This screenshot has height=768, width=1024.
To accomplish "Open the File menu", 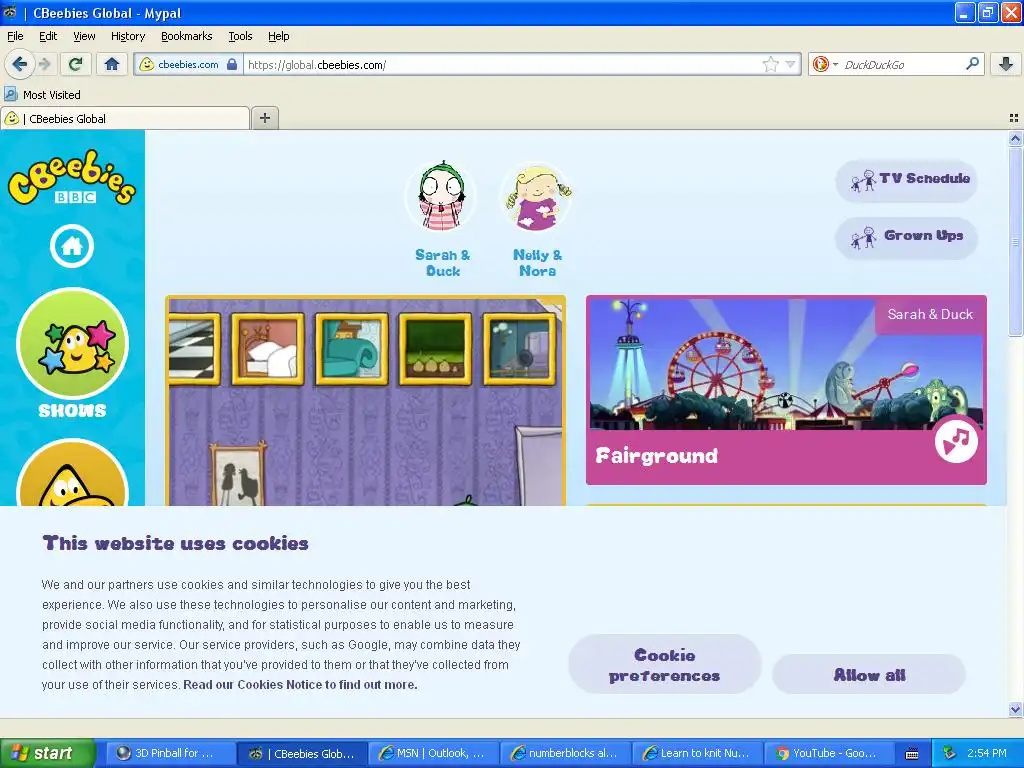I will 15,36.
